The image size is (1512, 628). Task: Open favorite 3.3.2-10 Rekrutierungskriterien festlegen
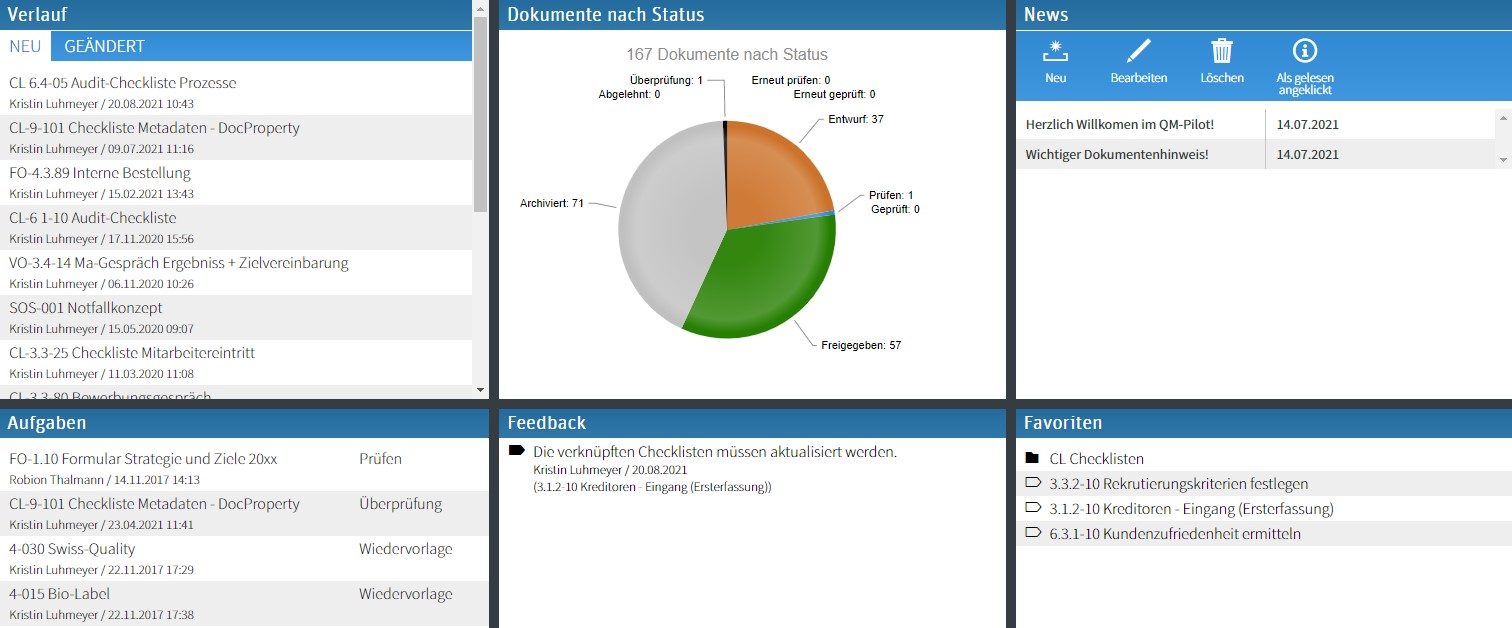click(x=1178, y=484)
